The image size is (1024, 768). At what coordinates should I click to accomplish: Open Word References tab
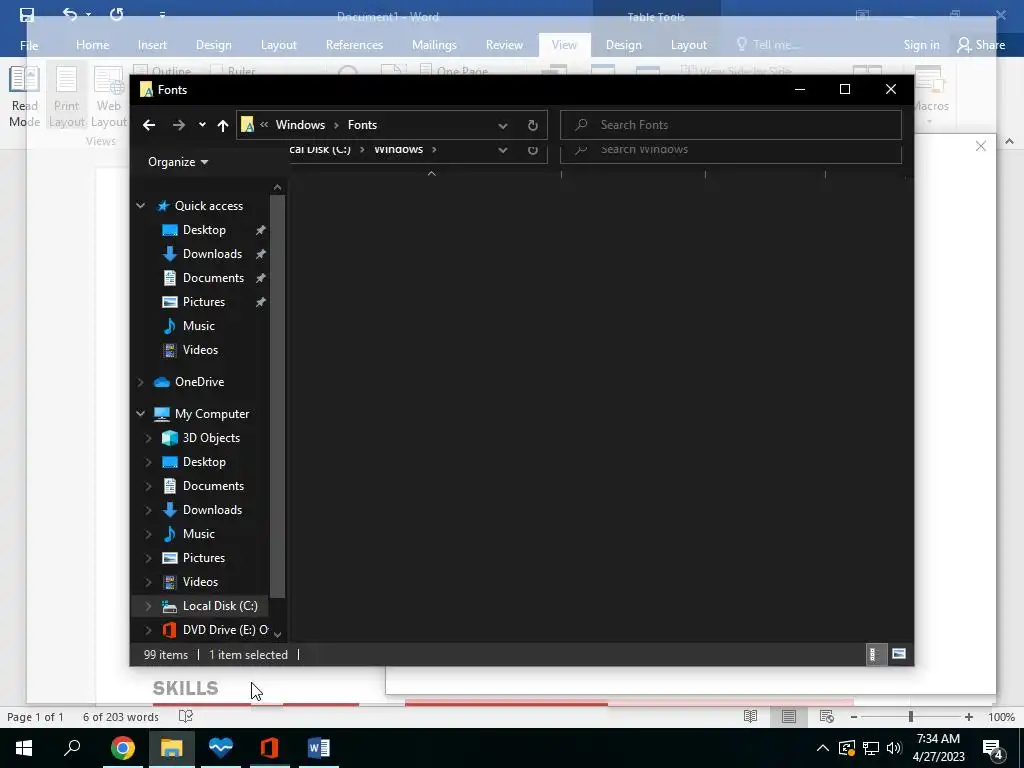click(x=354, y=45)
